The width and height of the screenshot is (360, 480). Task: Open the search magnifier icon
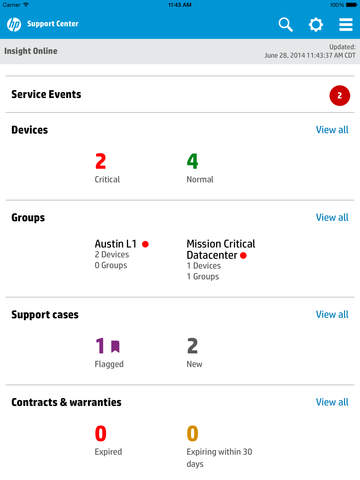tap(285, 25)
